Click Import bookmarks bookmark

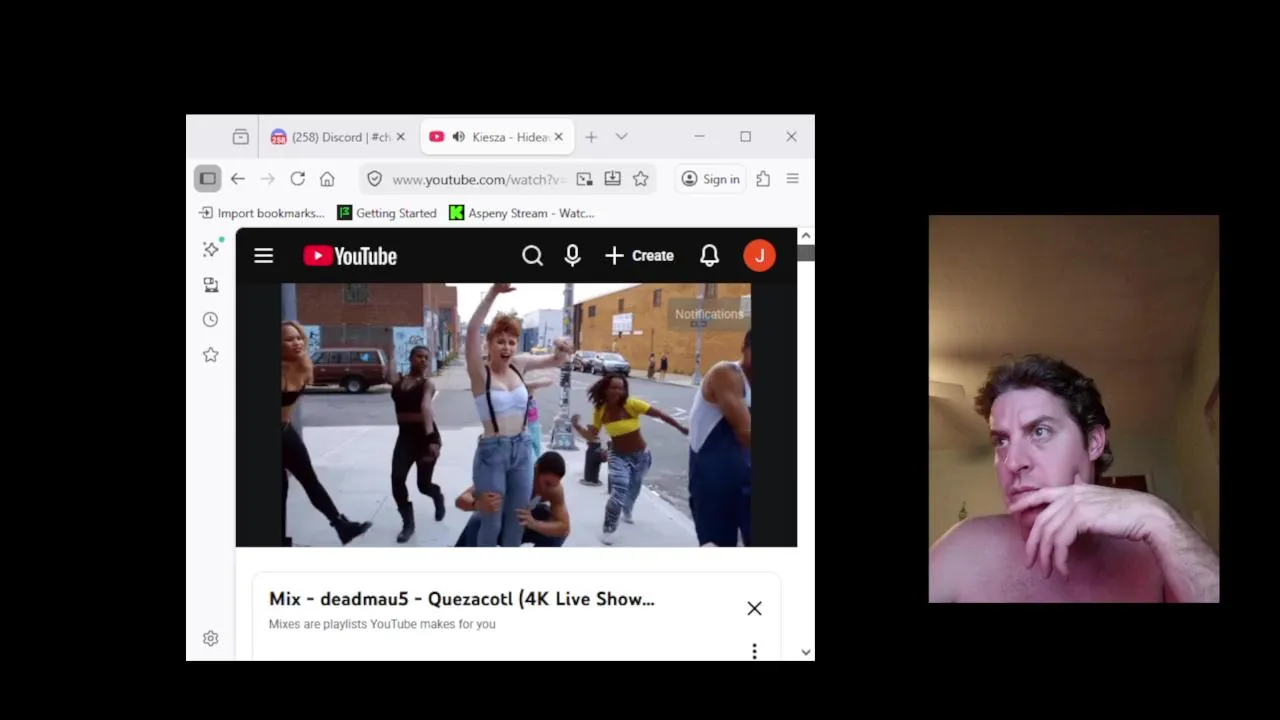point(262,213)
